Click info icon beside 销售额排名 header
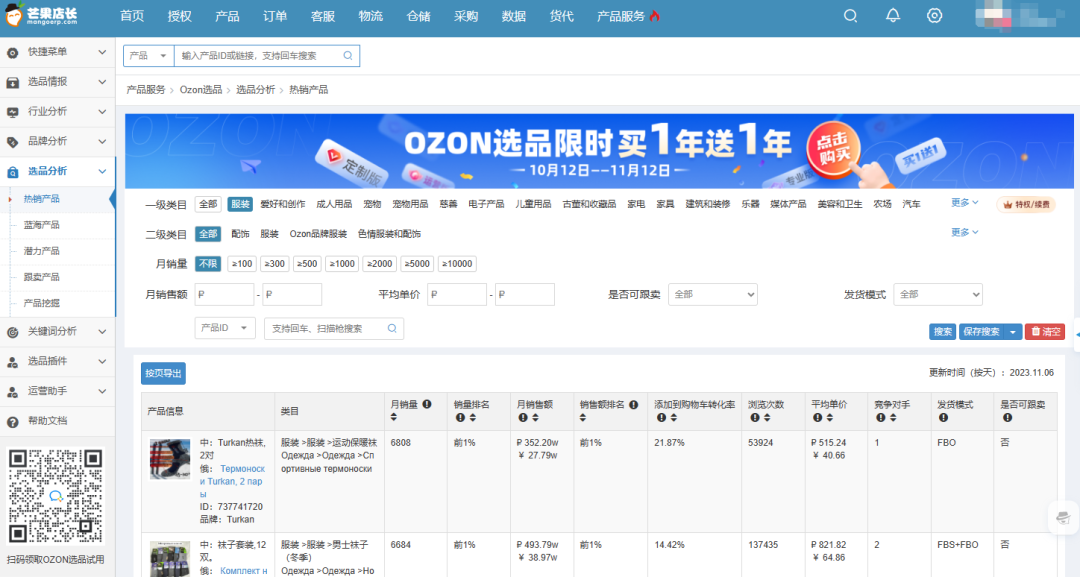1080x577 pixels. coord(634,404)
